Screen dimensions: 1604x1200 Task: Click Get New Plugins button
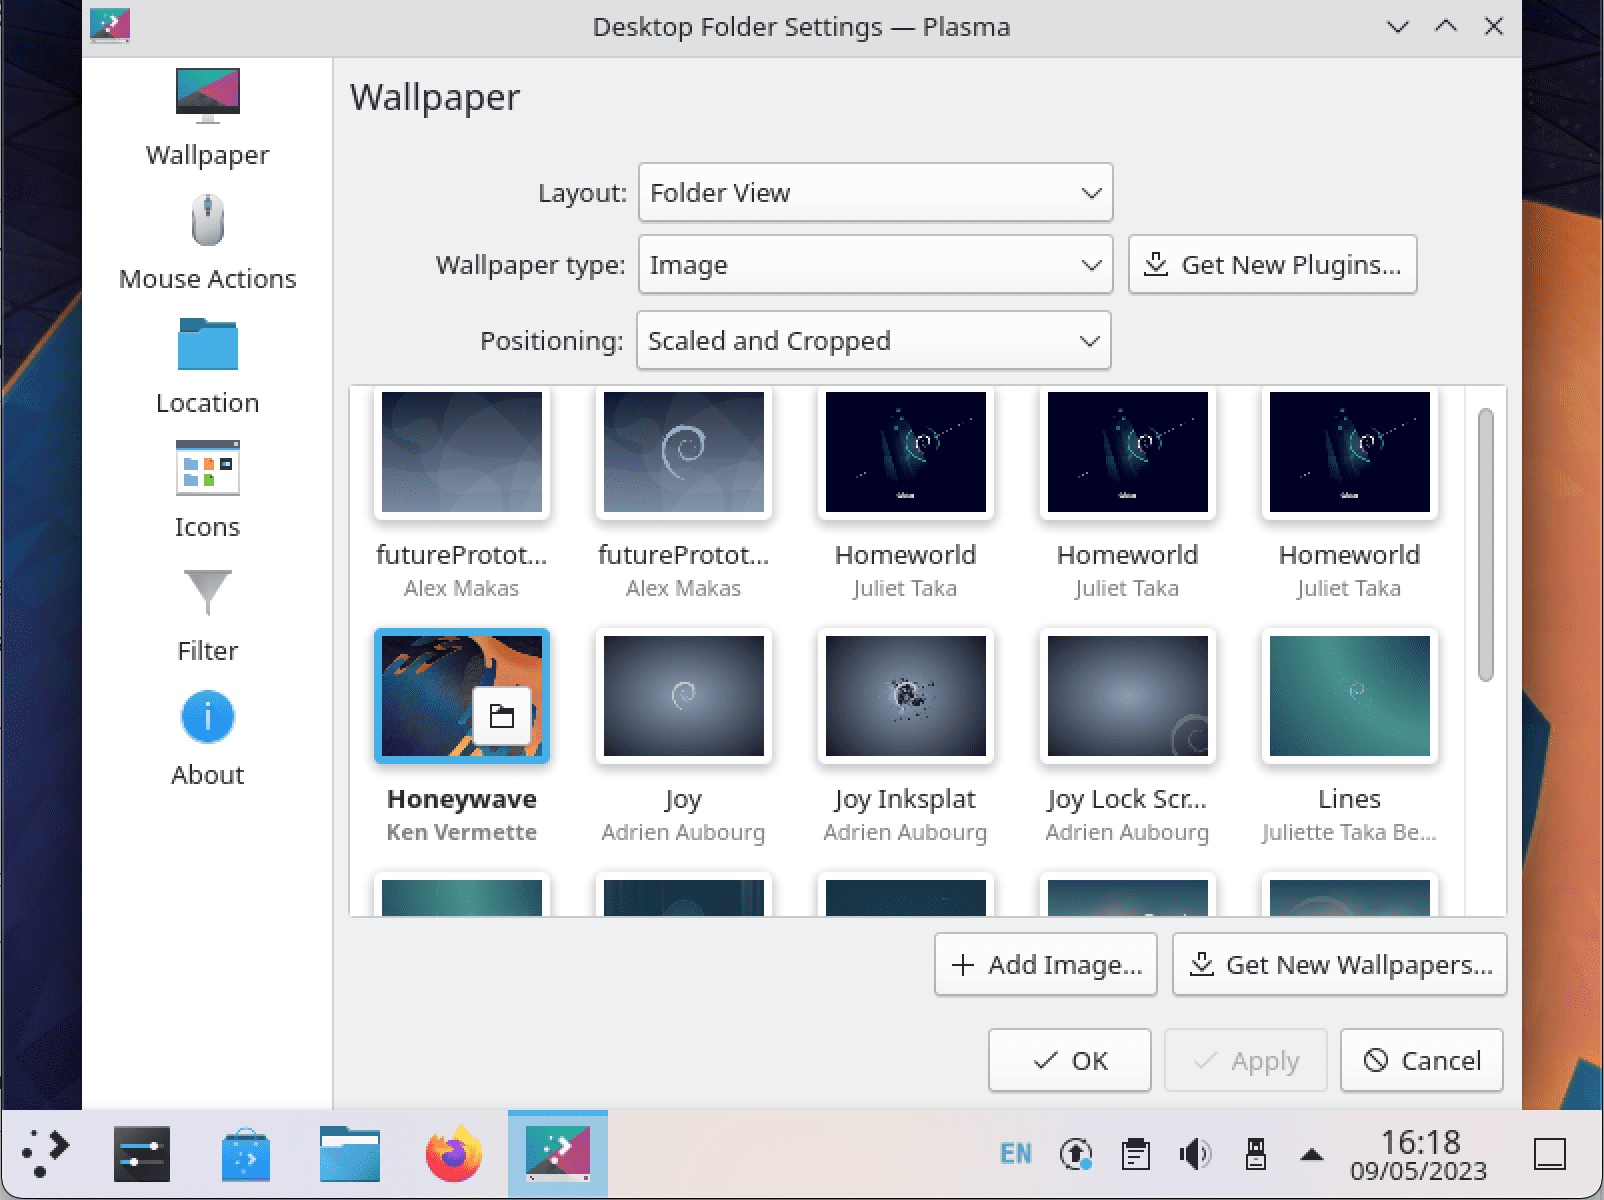tap(1272, 264)
